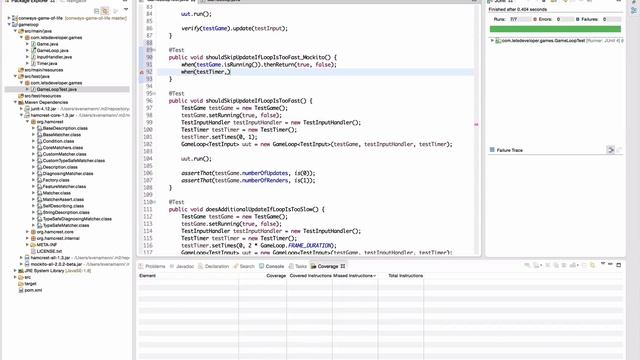Toggle Link with Editor in Package Explorer
The height and width of the screenshot is (360, 640).
(105, 11)
